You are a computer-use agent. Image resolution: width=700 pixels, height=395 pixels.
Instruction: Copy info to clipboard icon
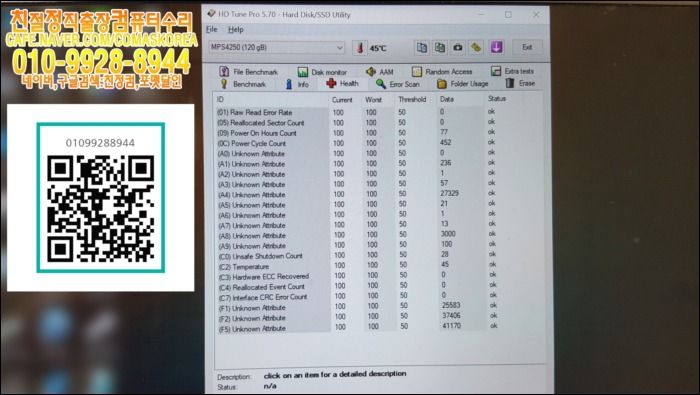421,47
